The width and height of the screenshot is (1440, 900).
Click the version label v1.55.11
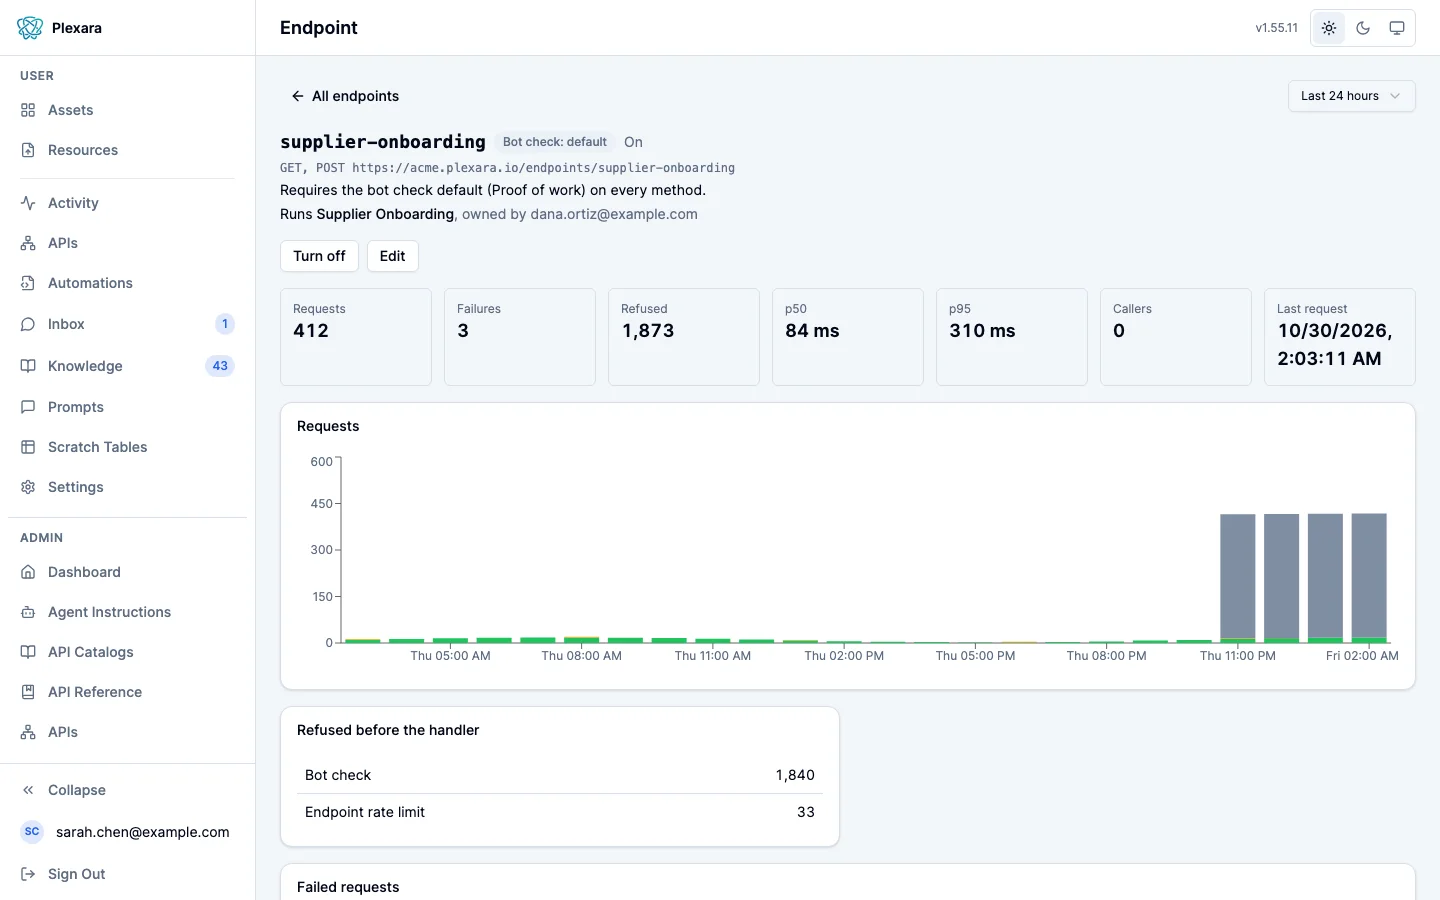1277,28
